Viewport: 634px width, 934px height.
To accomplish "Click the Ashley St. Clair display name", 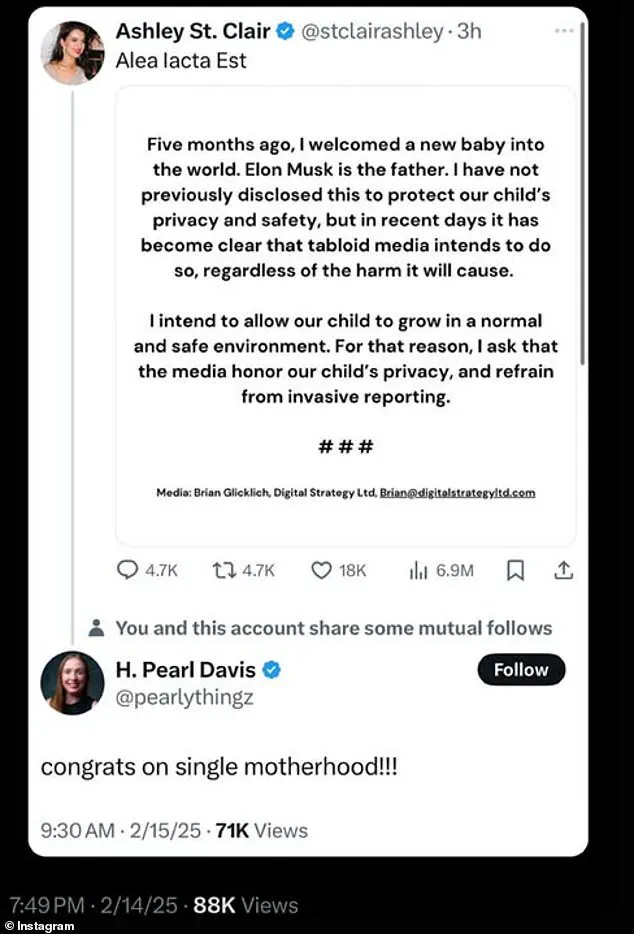I will coord(193,31).
